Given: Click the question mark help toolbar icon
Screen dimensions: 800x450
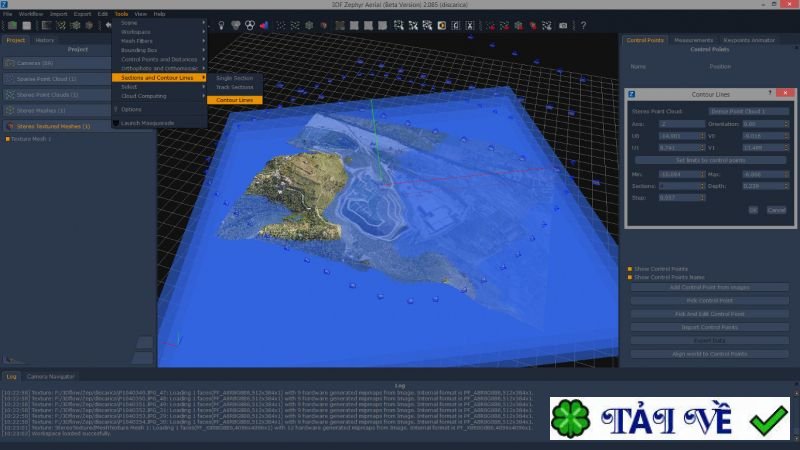Looking at the screenshot, I should pyautogui.click(x=583, y=26).
